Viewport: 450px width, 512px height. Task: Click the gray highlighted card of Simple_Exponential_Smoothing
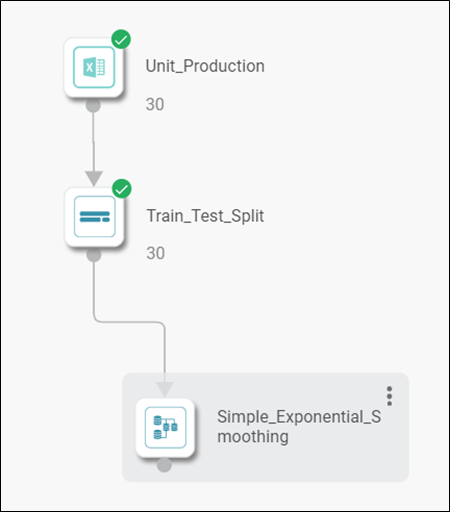coord(265,427)
